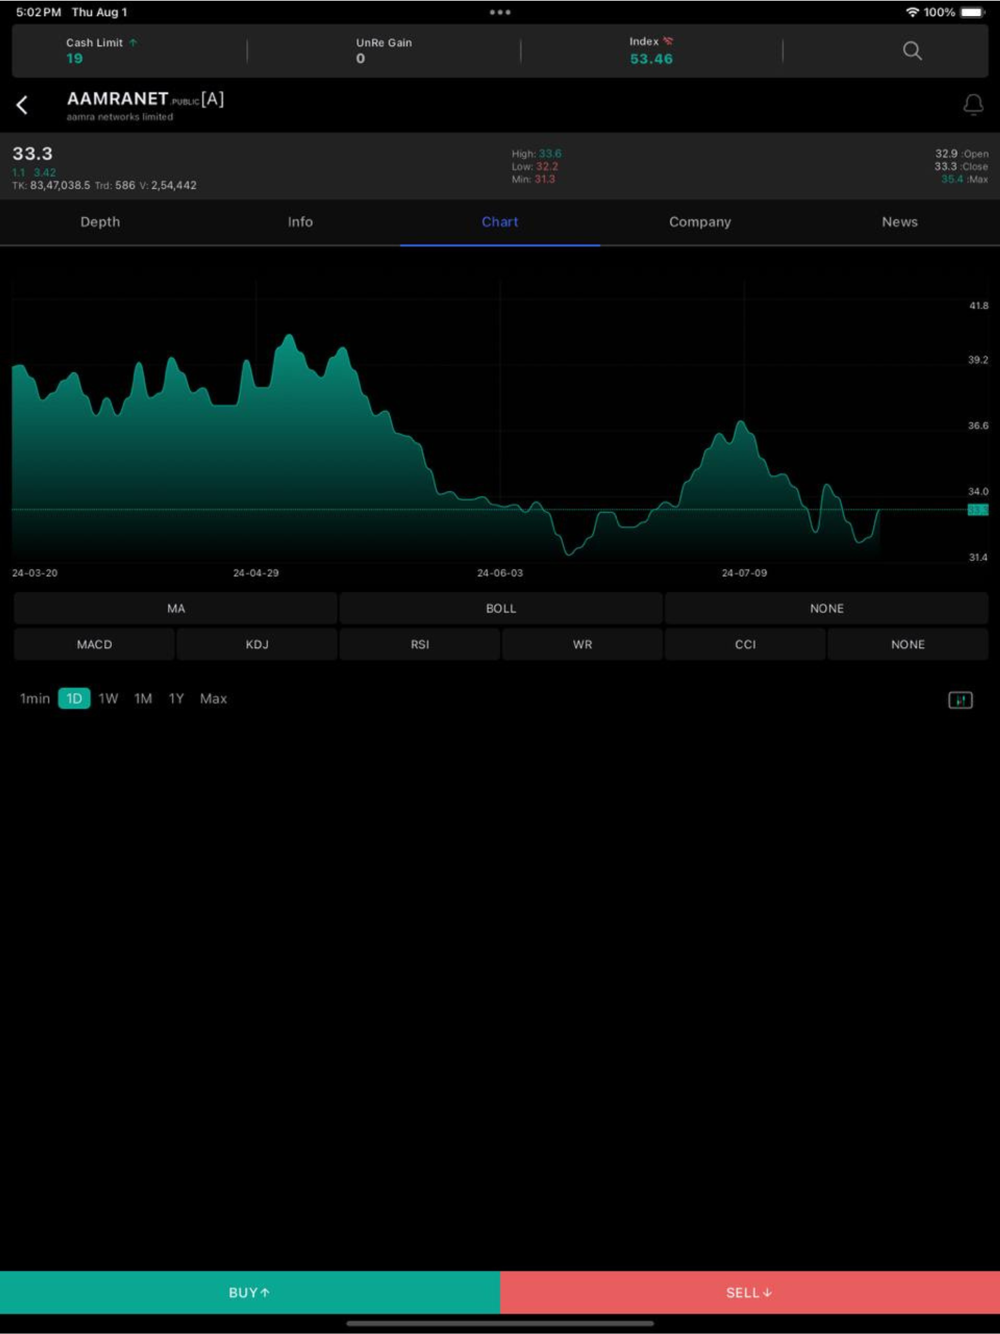This screenshot has height=1334, width=1000.
Task: Open the Company tab
Action: [700, 222]
